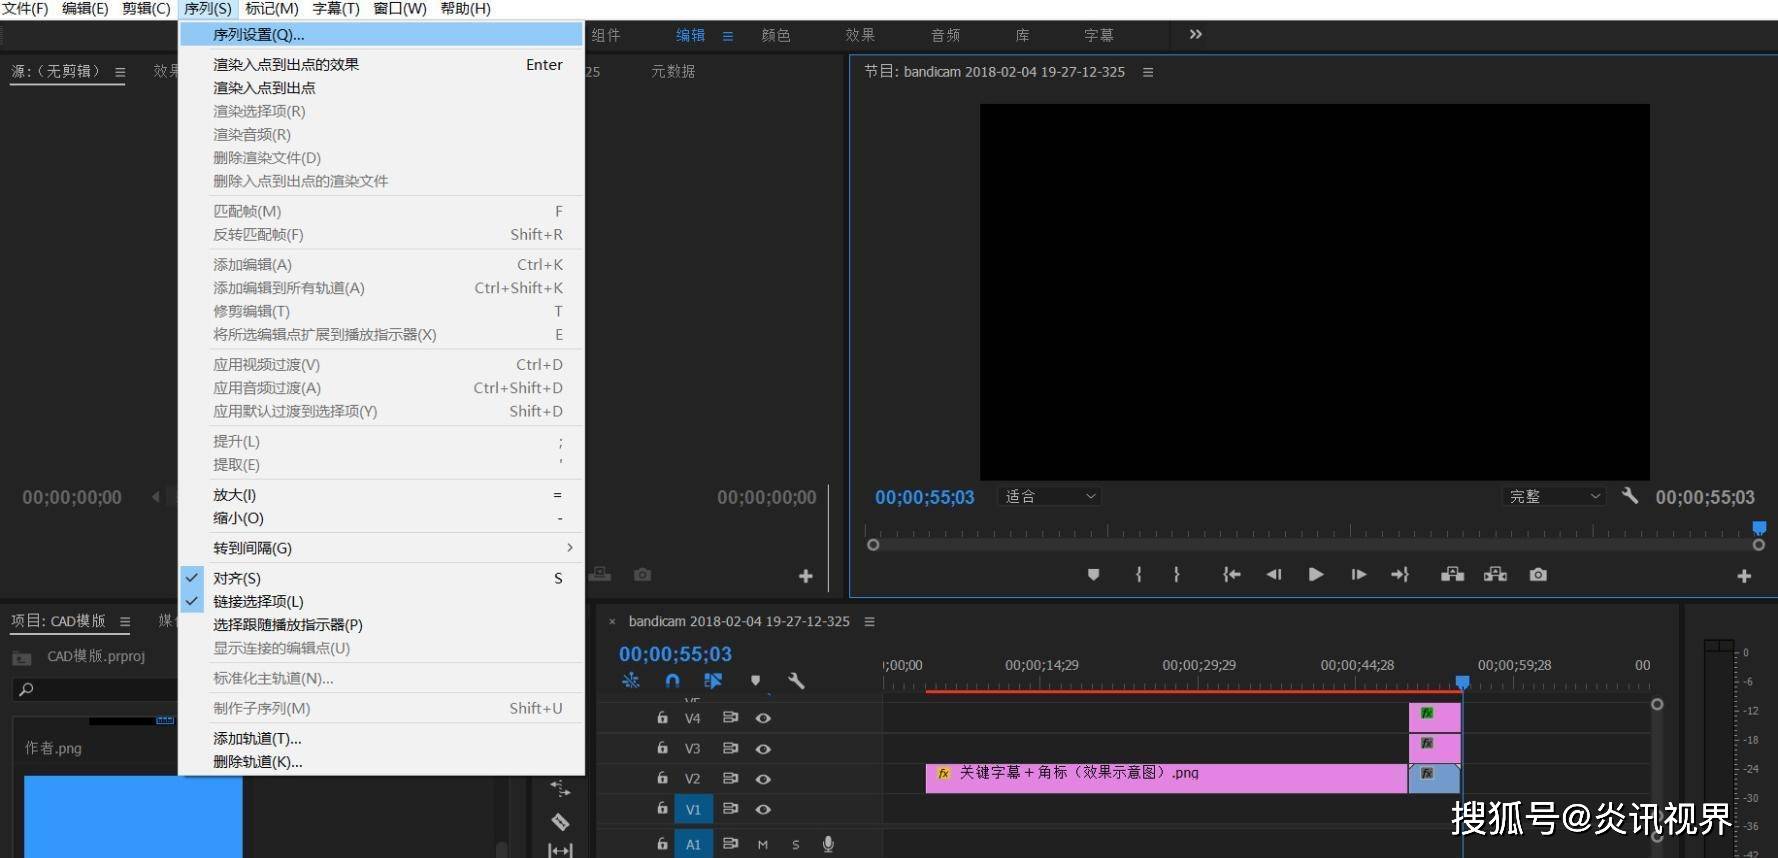Select the Razor tool
This screenshot has height=858, width=1778.
tap(560, 822)
